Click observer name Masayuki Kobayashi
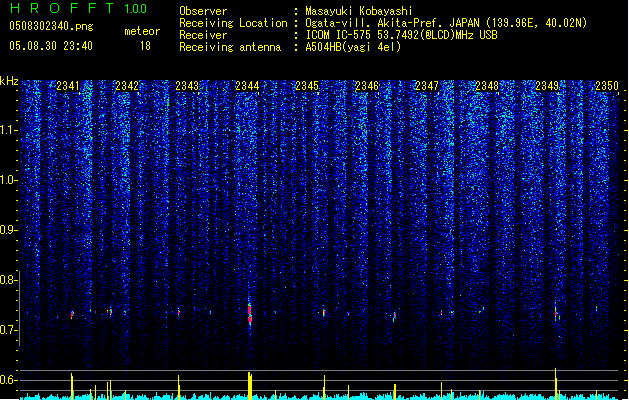Screen dimensions: 629x400 click(x=358, y=11)
